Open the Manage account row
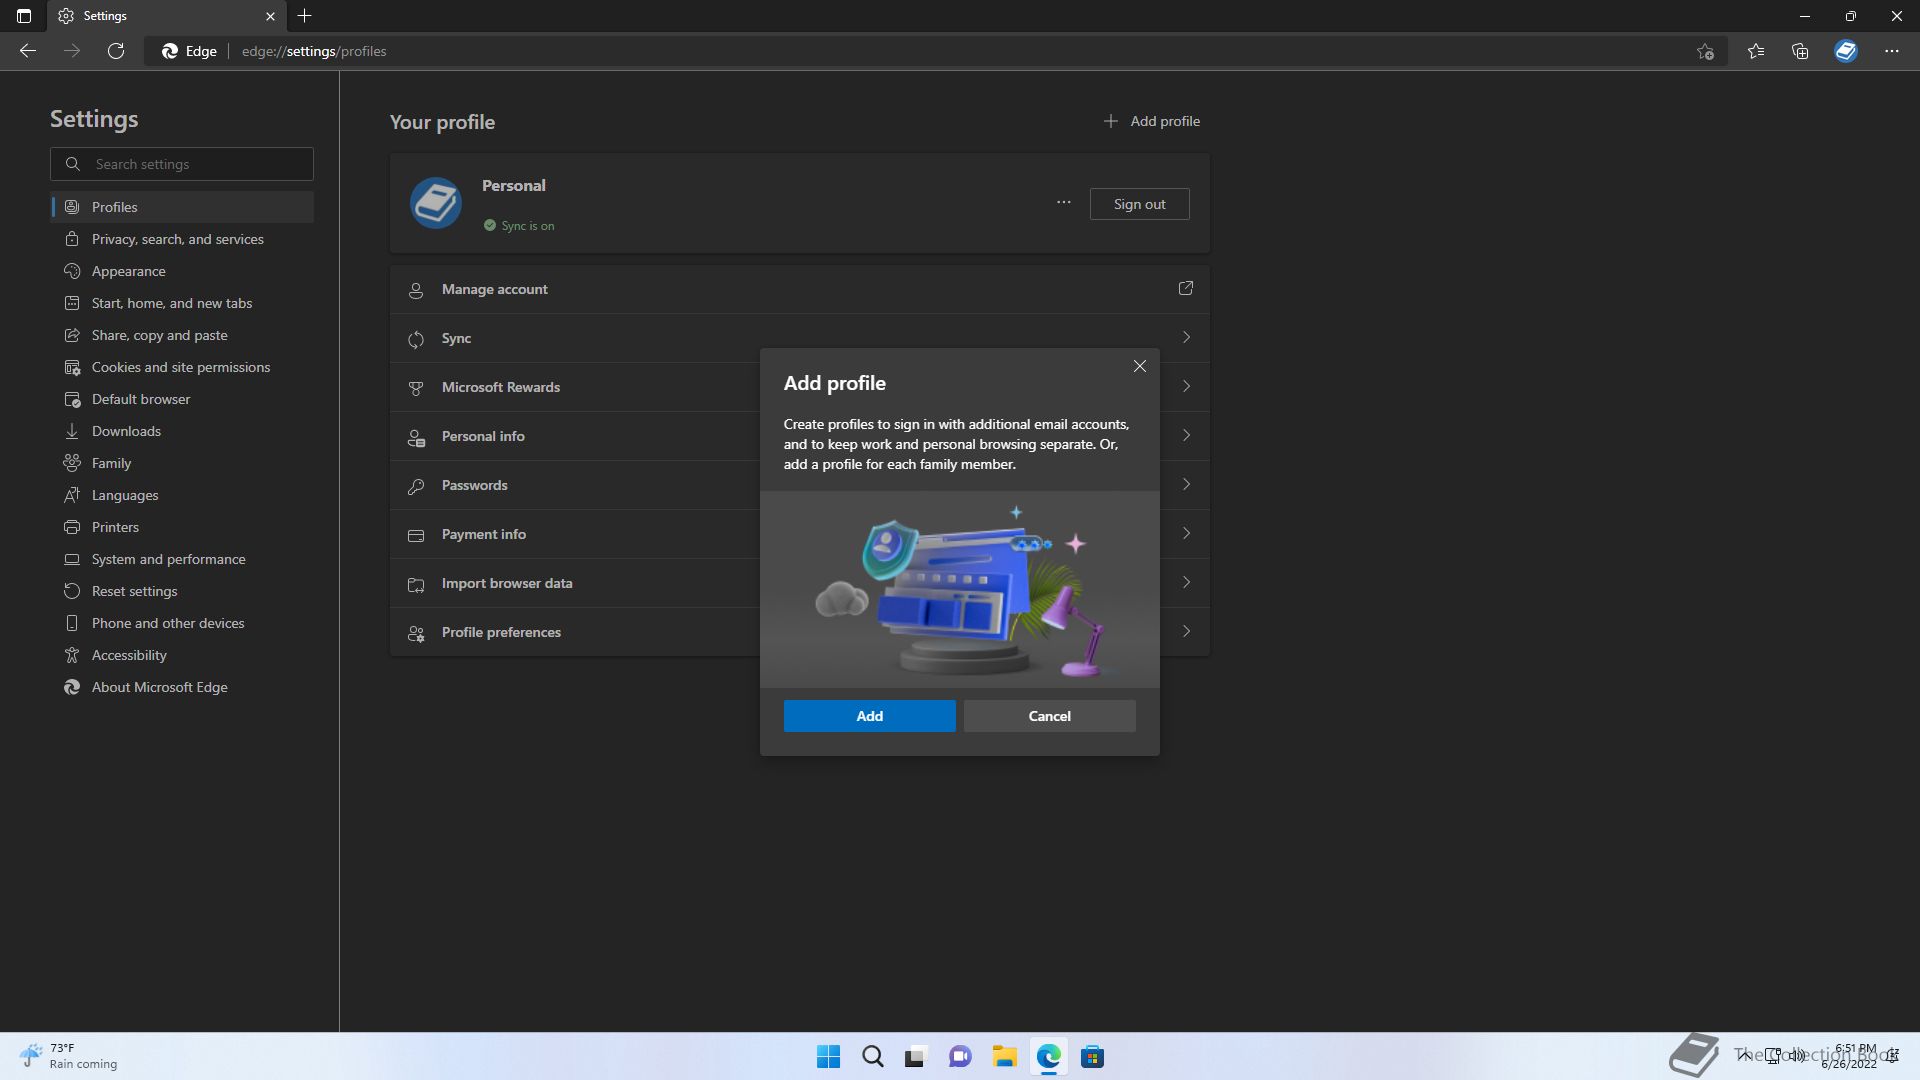 800,289
